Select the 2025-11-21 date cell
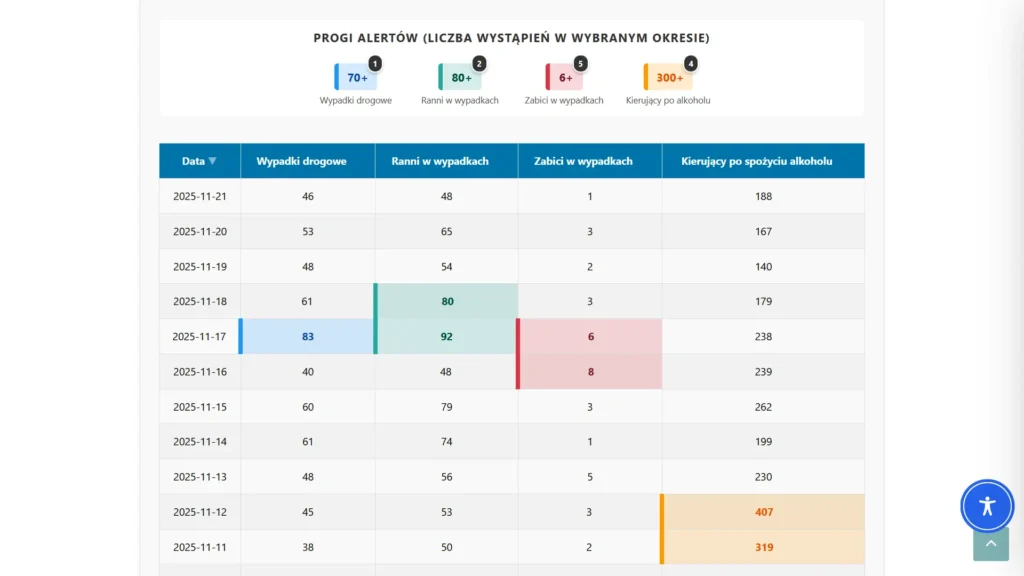Image resolution: width=1024 pixels, height=576 pixels. 200,196
